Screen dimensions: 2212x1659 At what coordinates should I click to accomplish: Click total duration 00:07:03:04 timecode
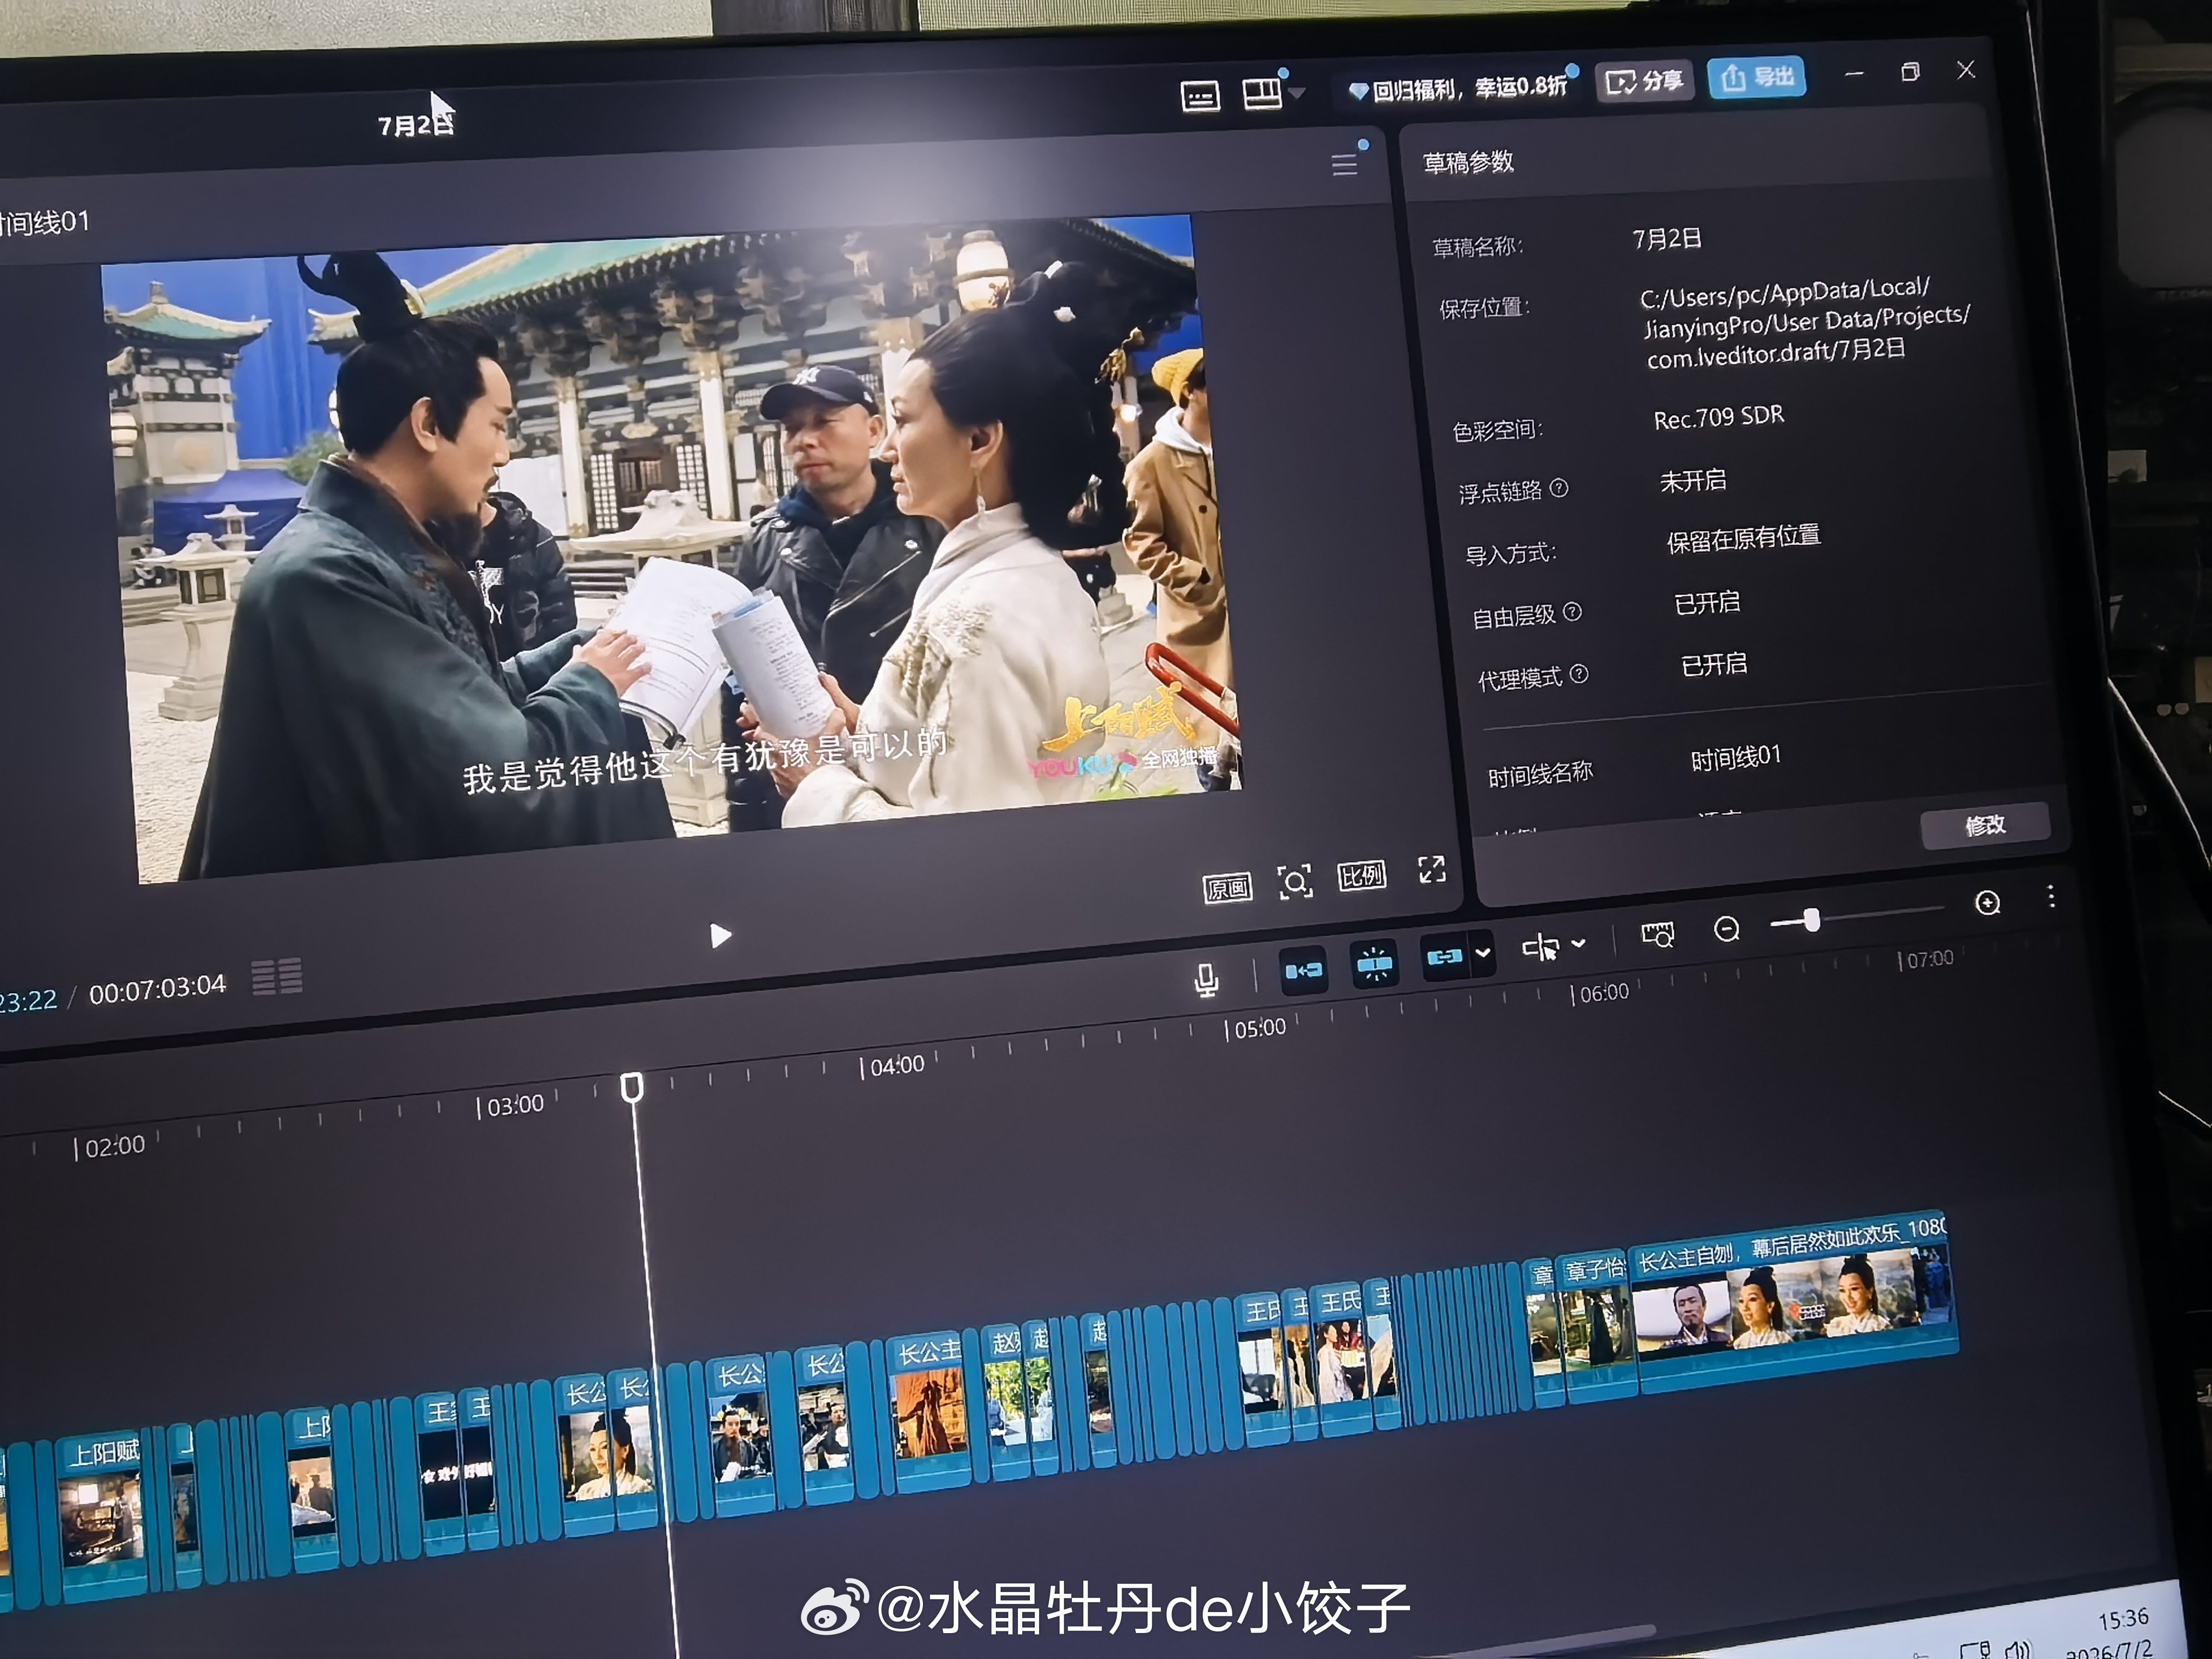[x=157, y=989]
